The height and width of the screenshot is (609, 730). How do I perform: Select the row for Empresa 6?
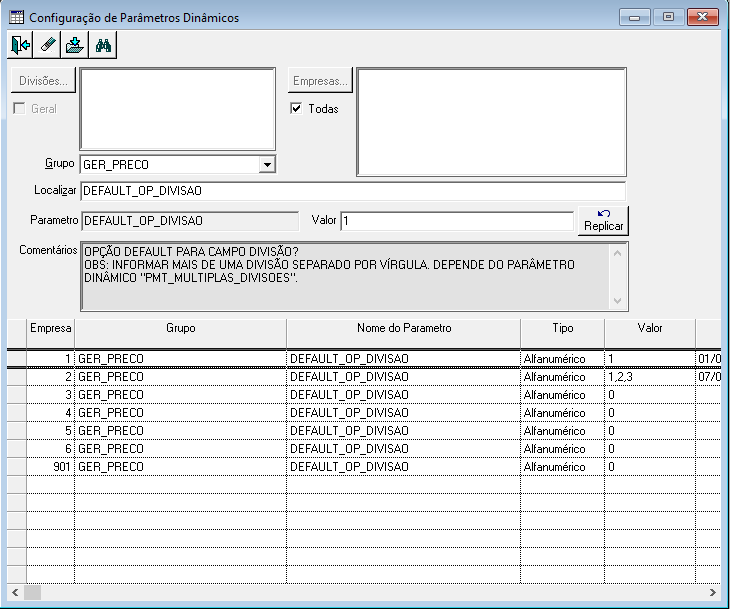coord(364,449)
